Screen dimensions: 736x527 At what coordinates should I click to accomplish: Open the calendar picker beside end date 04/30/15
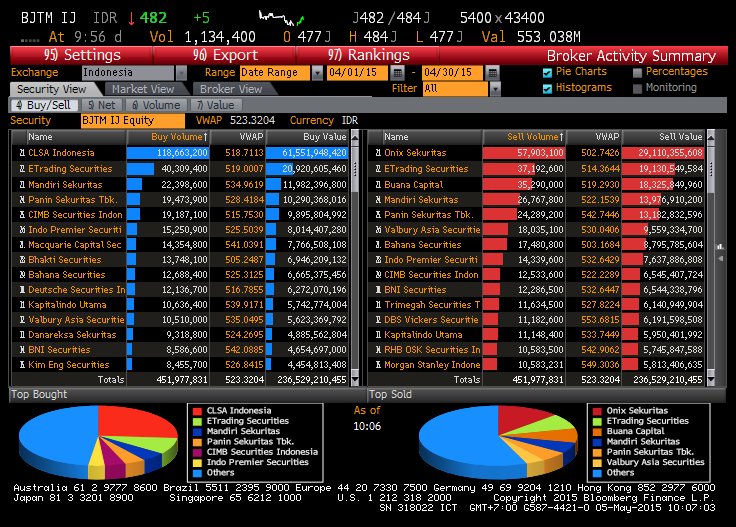(491, 73)
